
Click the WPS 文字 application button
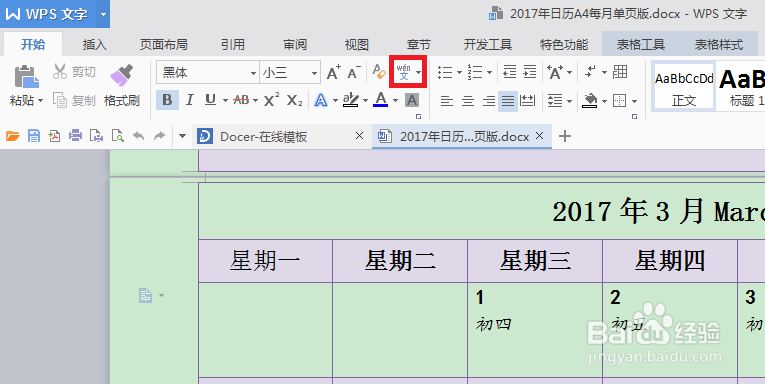pos(49,14)
